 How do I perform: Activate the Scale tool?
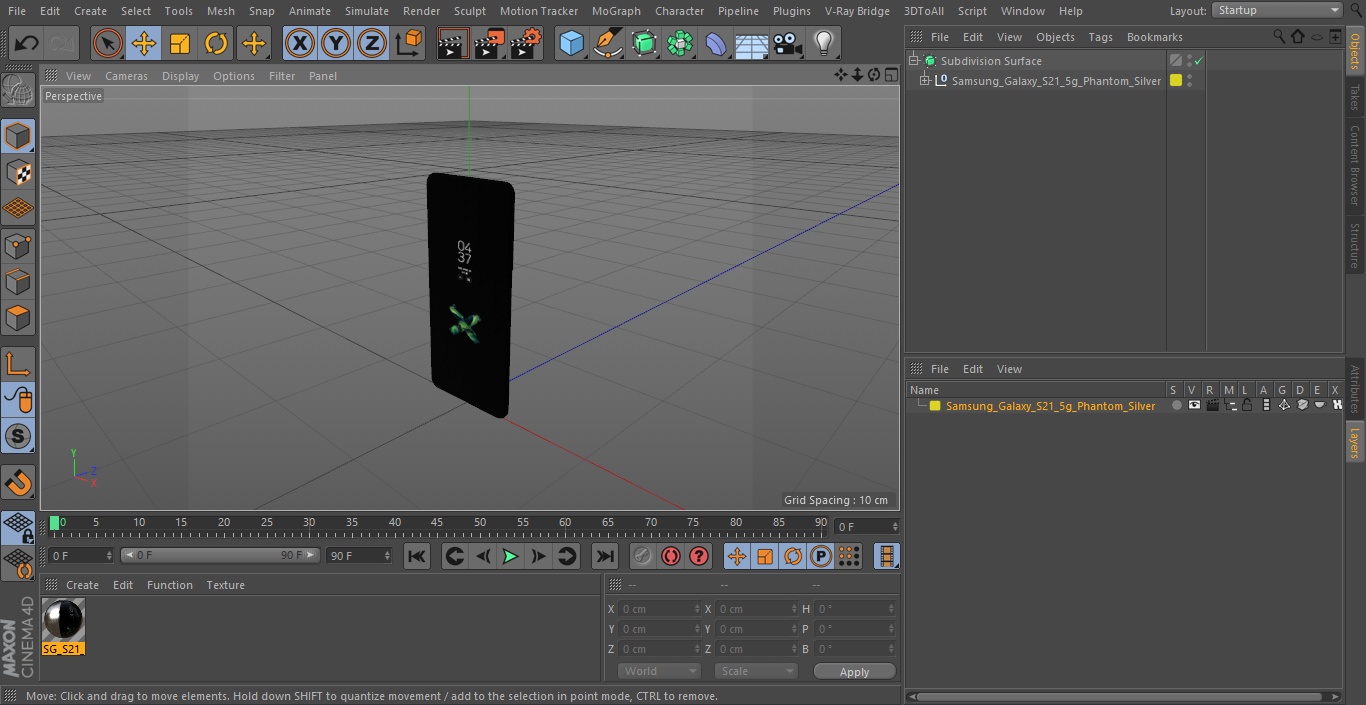coord(180,43)
